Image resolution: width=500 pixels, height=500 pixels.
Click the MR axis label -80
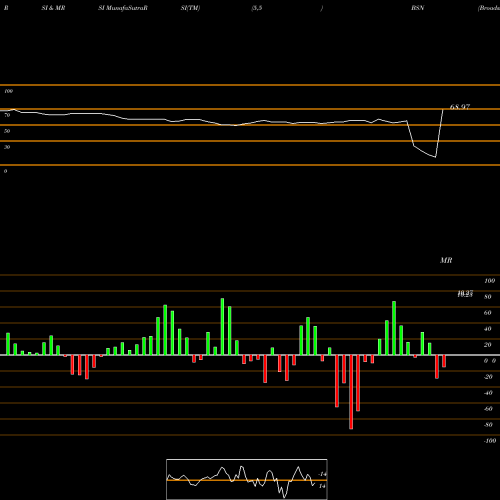(x=488, y=425)
